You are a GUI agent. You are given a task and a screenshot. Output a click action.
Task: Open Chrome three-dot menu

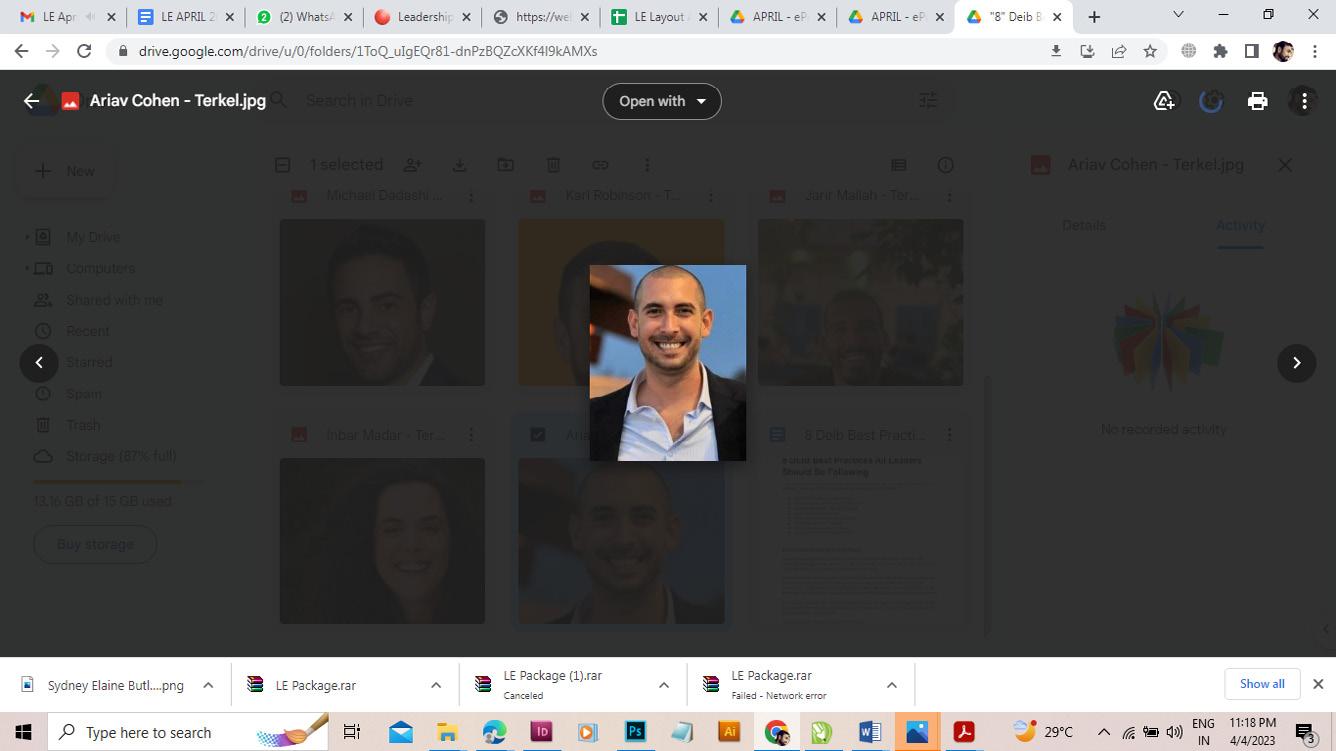coord(1315,51)
